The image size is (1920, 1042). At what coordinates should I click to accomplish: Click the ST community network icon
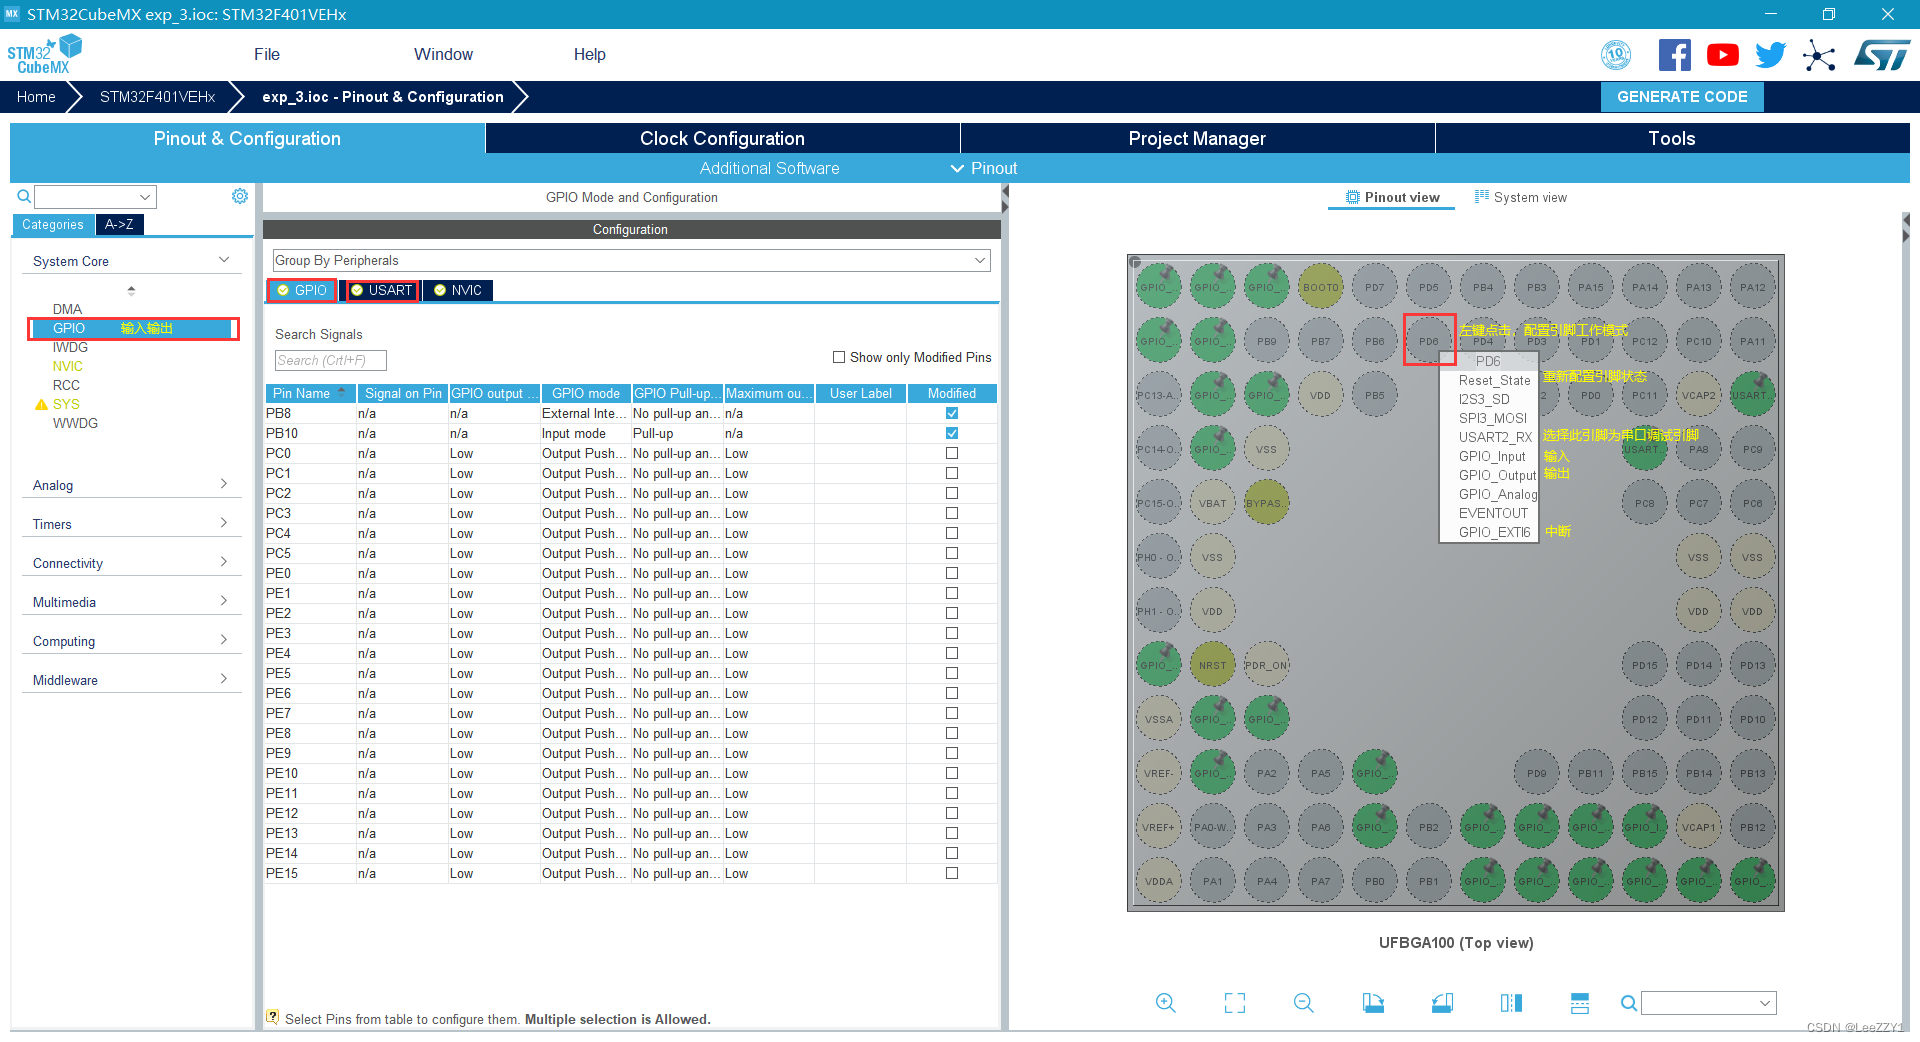(1819, 55)
